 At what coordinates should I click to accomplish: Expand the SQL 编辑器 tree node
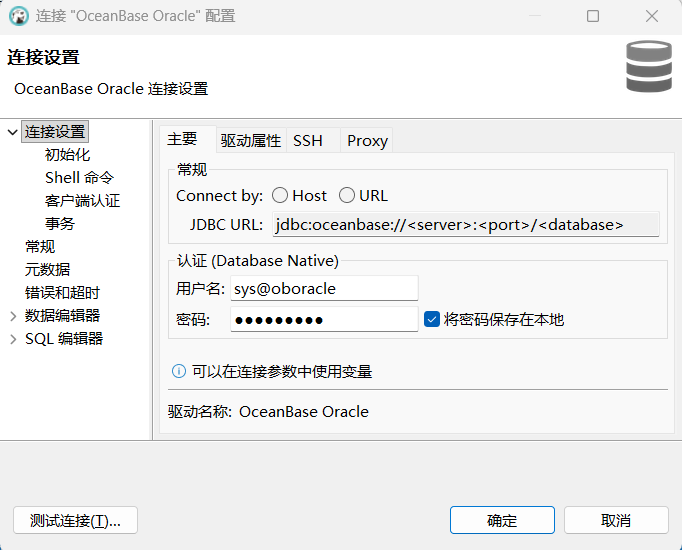tap(13, 339)
